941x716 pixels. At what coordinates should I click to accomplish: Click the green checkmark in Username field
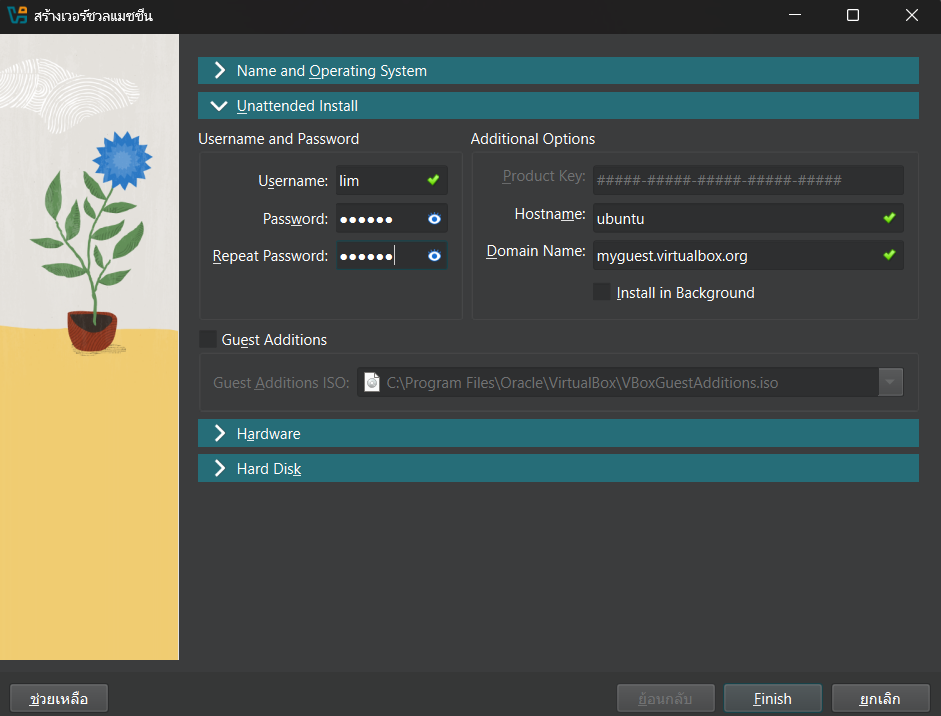(x=433, y=181)
